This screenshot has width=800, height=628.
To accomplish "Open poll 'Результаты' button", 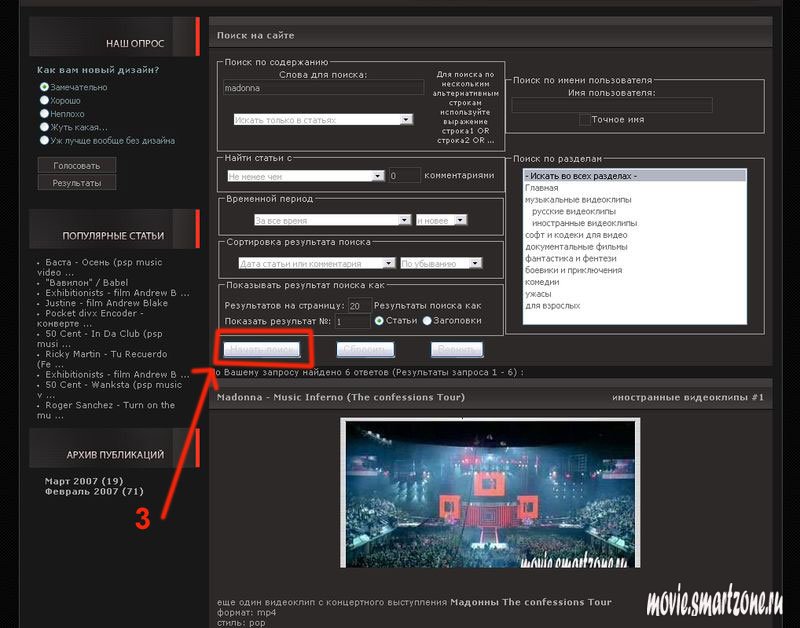I will pyautogui.click(x=77, y=183).
